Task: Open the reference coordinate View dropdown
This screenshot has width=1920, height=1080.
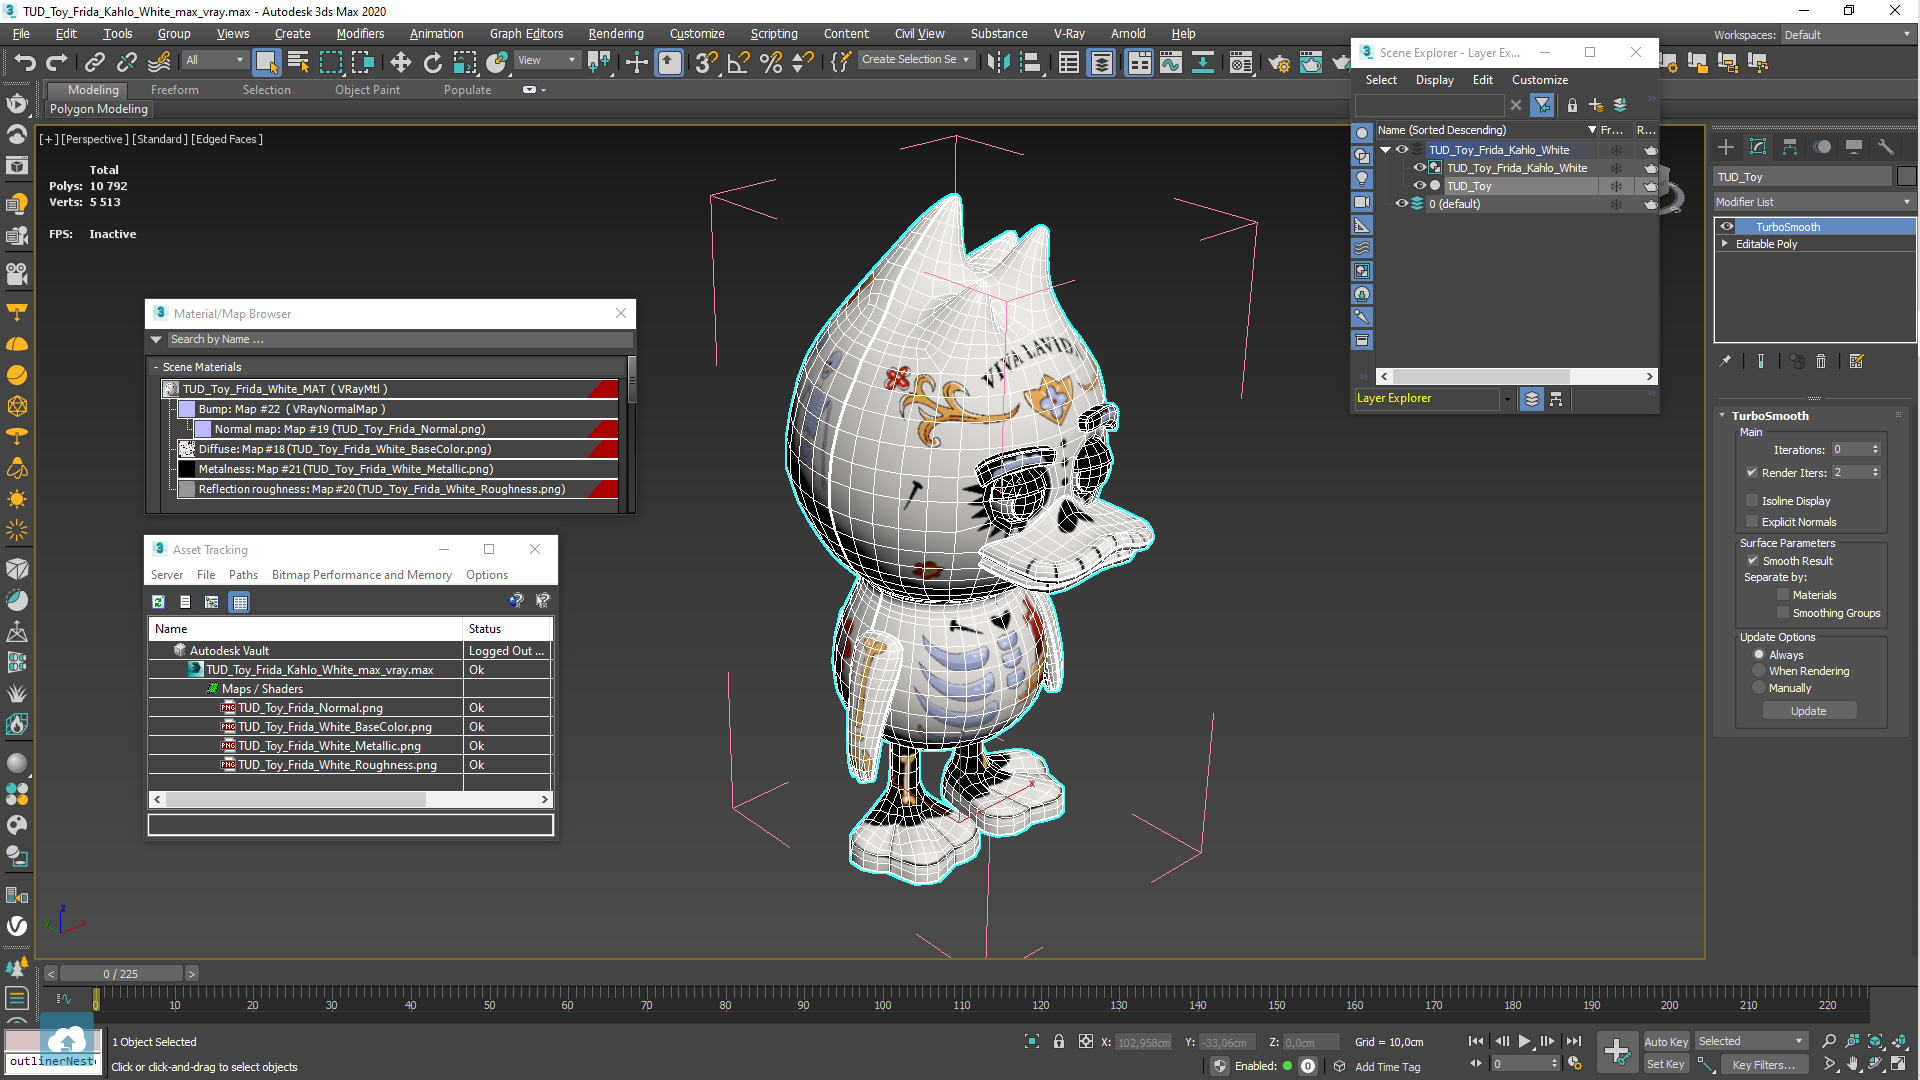Action: (546, 61)
